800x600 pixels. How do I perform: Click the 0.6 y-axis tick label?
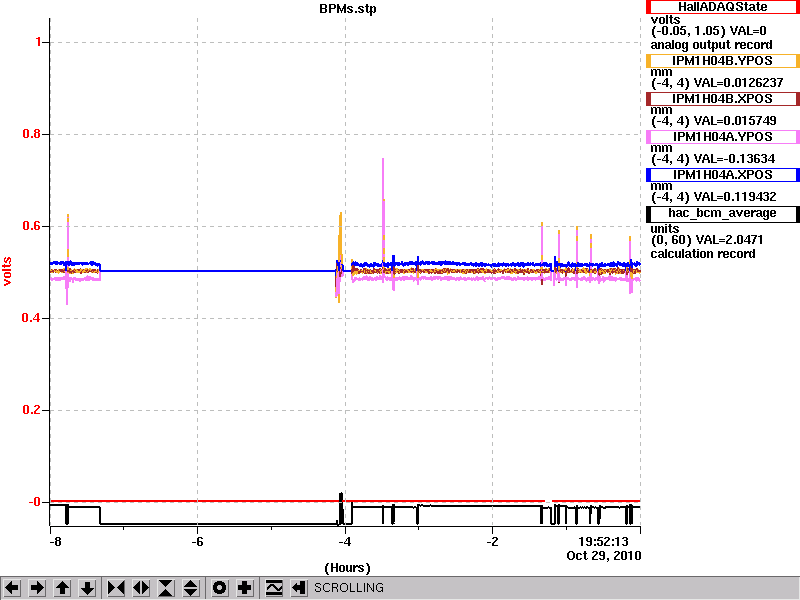tap(32, 226)
